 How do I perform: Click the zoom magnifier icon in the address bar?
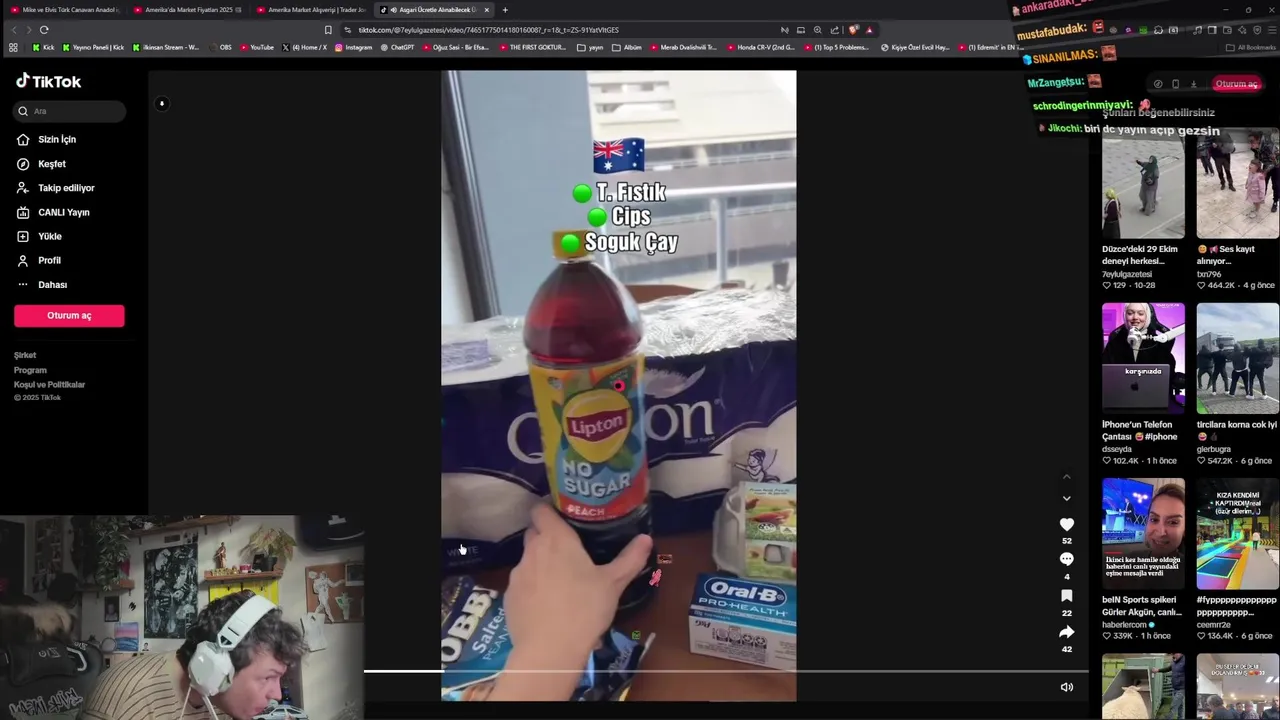tap(818, 30)
